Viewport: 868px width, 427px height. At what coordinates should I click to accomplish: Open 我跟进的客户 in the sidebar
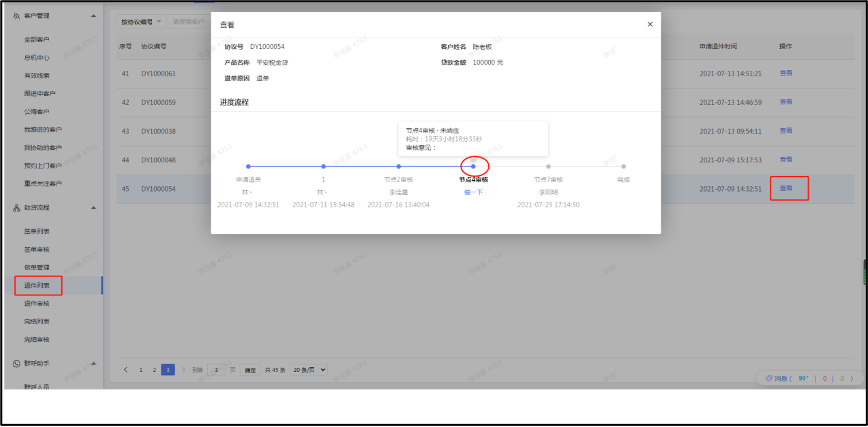pyautogui.click(x=43, y=130)
